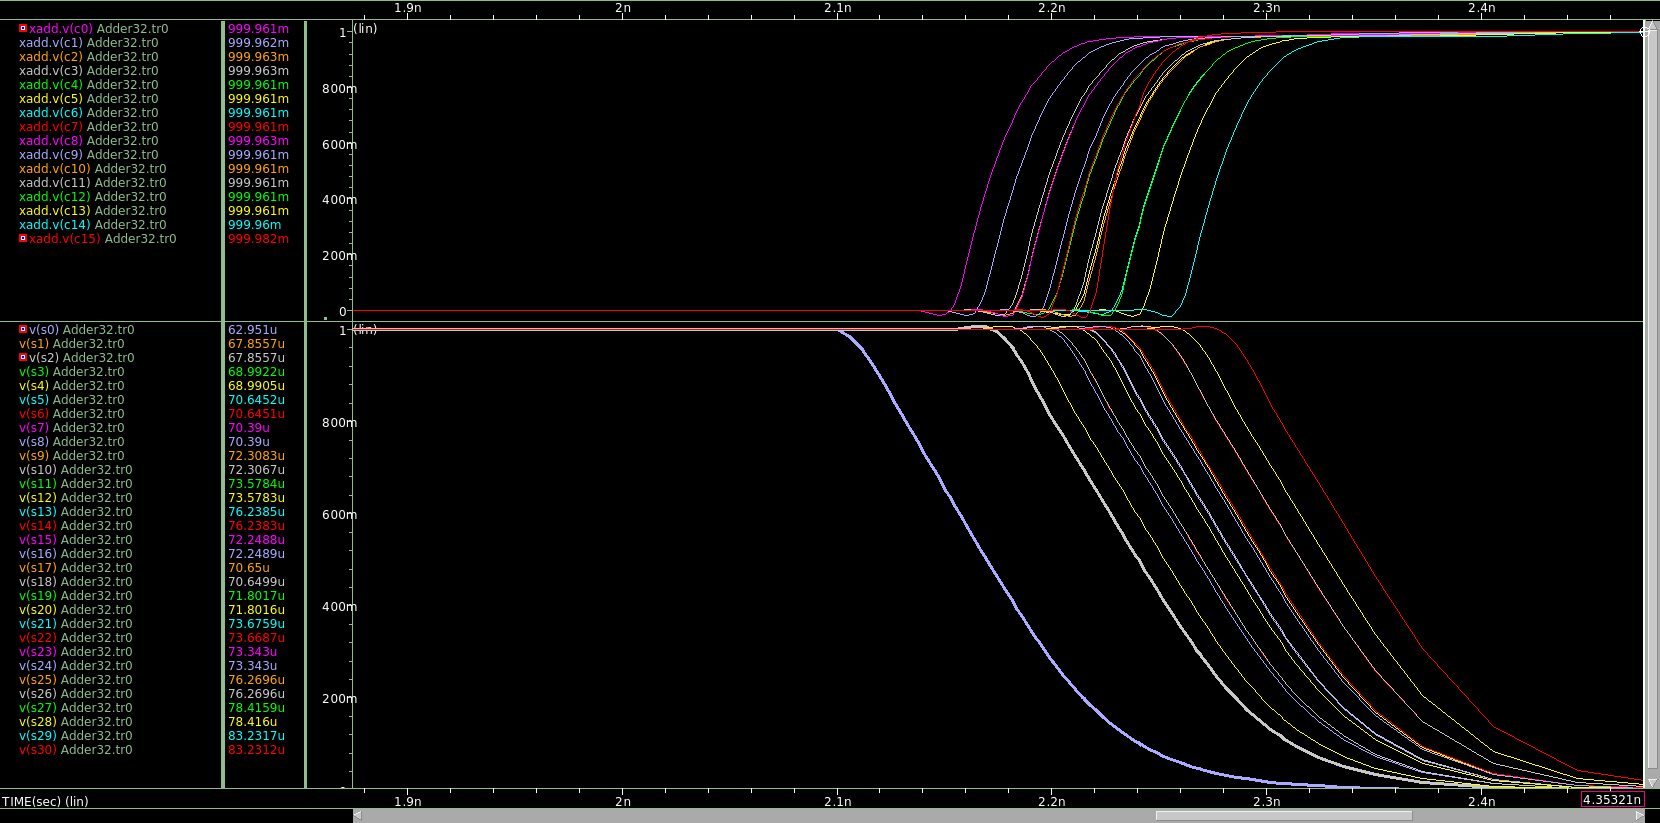Click the value 62.951u for v(s0)
Screen dimensions: 1660x823
[252, 330]
